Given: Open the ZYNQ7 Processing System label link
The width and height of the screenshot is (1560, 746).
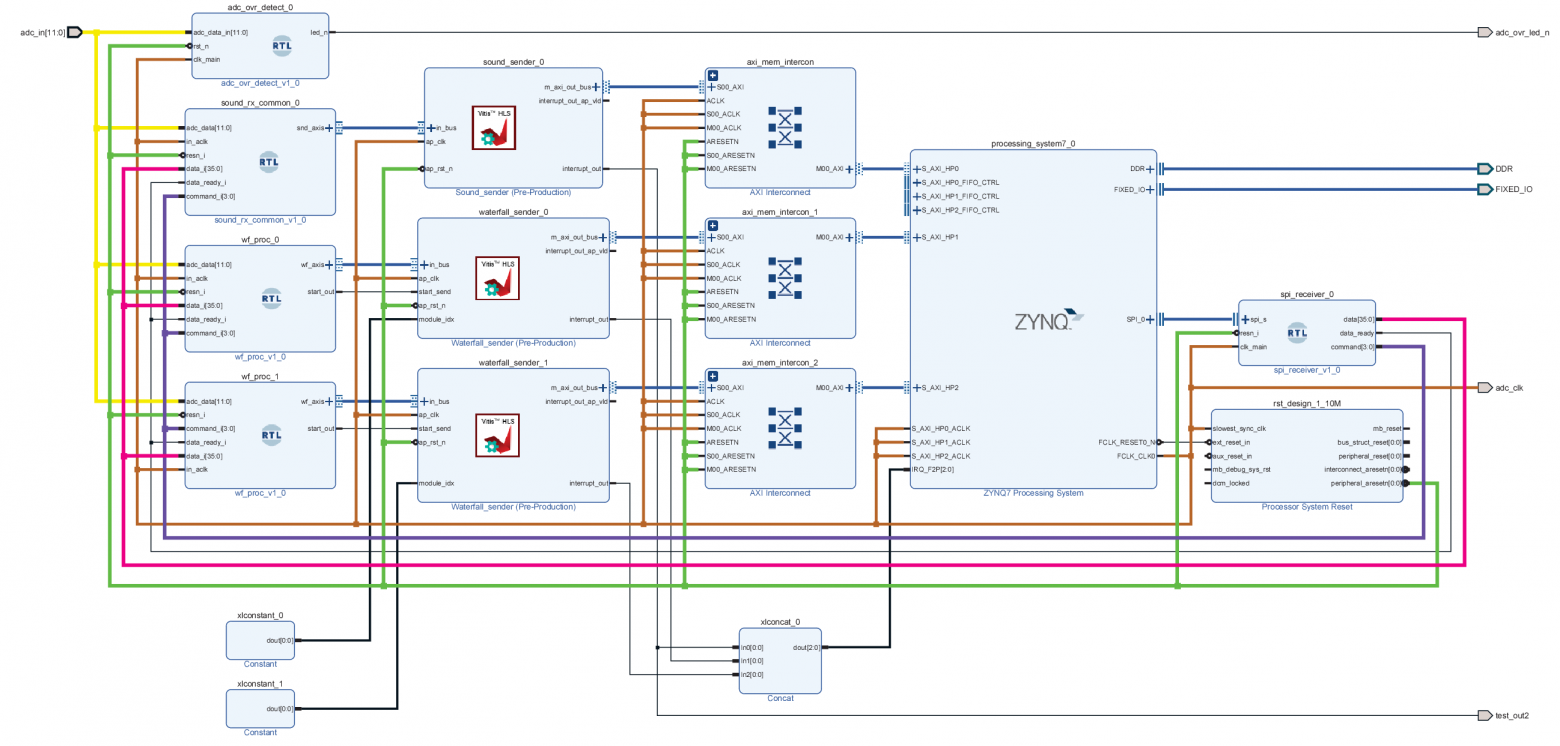Looking at the screenshot, I should 1033,493.
